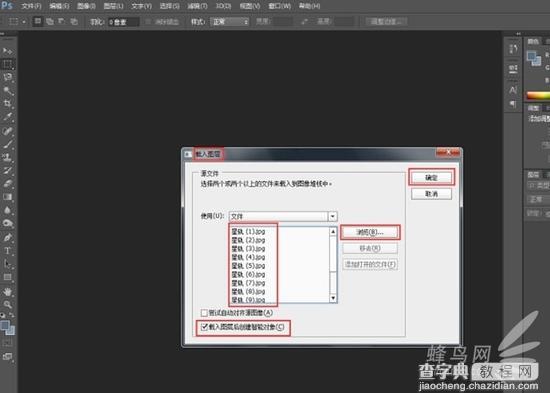This screenshot has width=550, height=393.
Task: Click the Subtract from selection icon
Action: 62,21
